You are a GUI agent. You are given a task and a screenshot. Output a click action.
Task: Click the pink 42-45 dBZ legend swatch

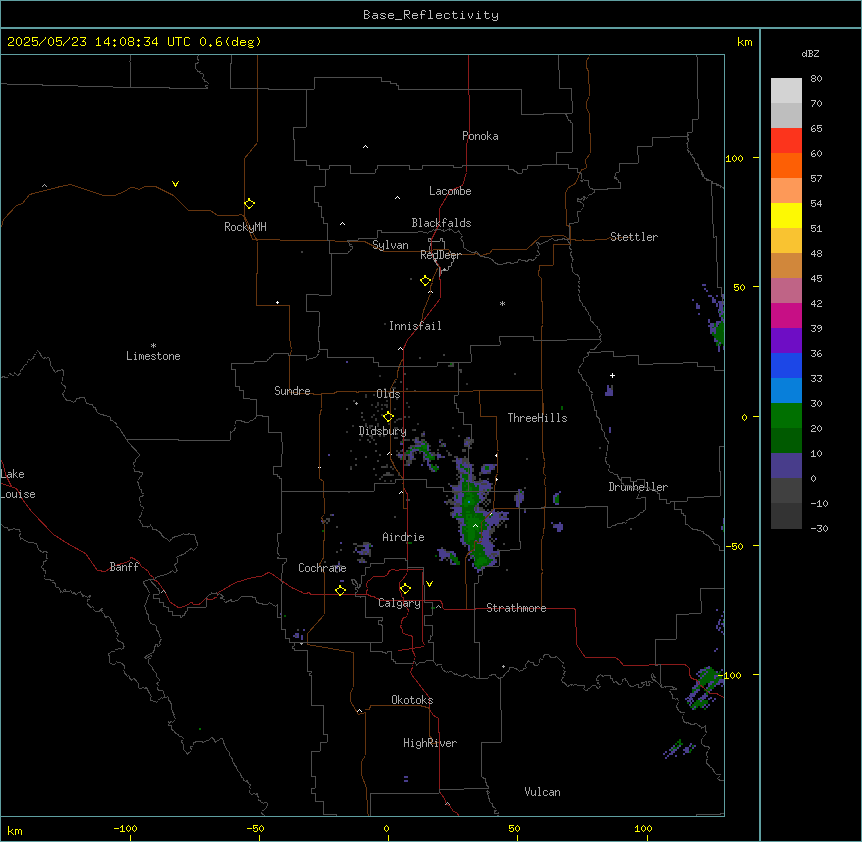[x=786, y=291]
